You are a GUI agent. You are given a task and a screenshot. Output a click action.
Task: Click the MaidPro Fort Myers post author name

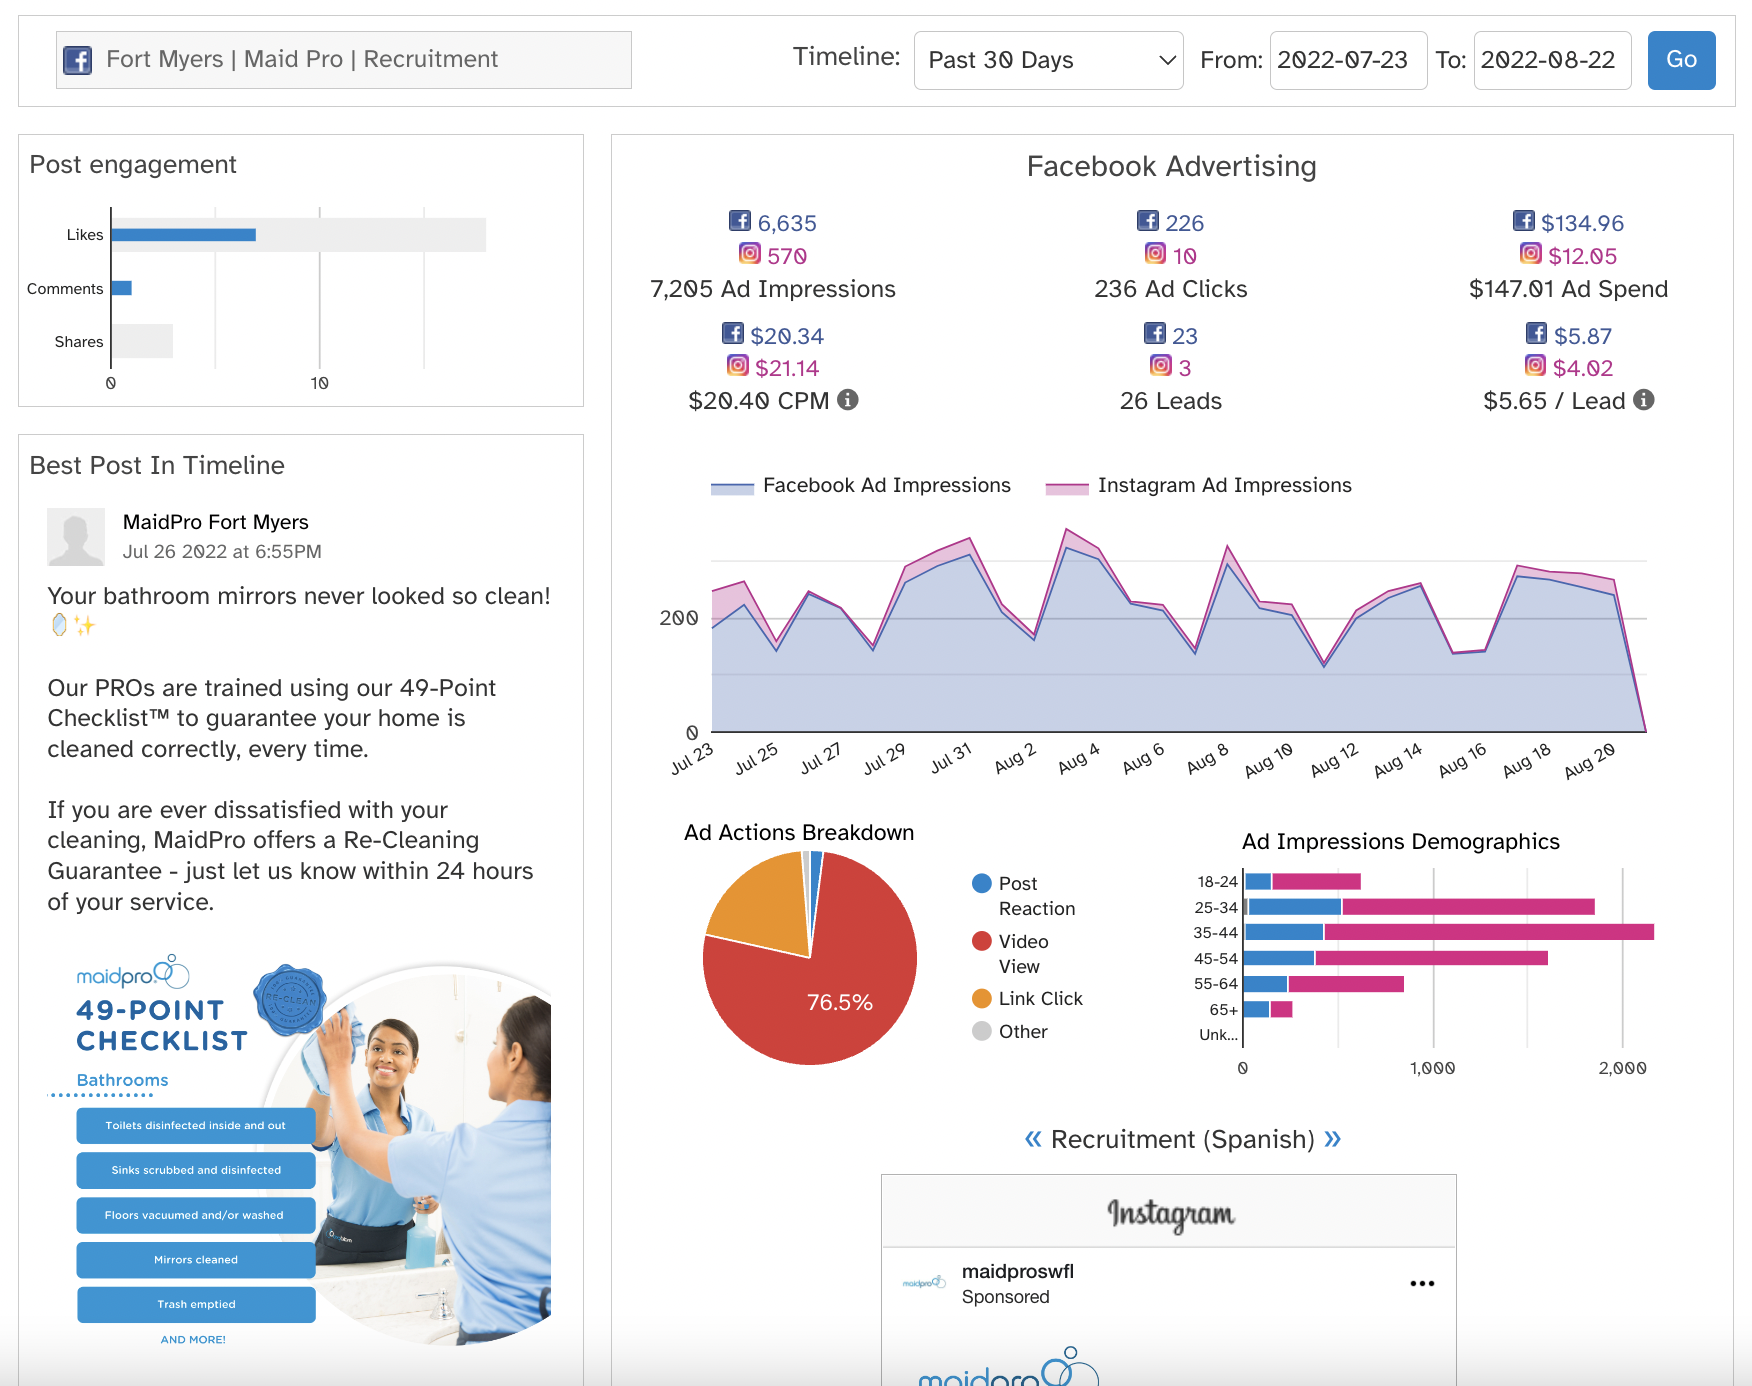[x=216, y=522]
